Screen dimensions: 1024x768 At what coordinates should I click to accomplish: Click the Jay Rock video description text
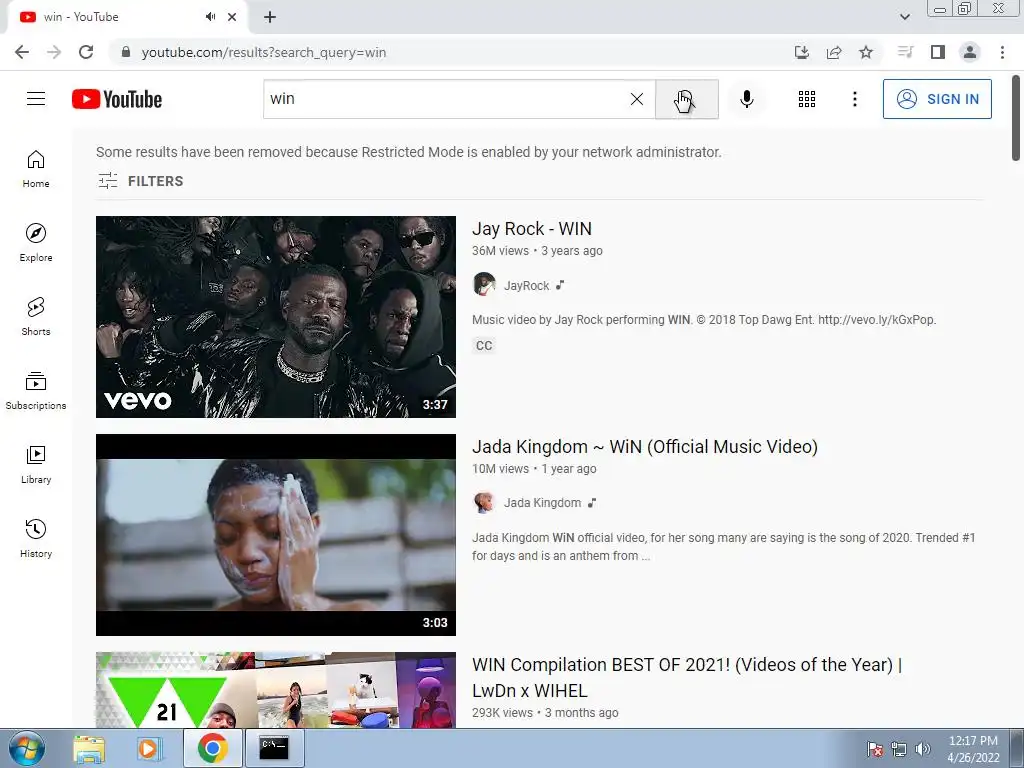pos(704,320)
